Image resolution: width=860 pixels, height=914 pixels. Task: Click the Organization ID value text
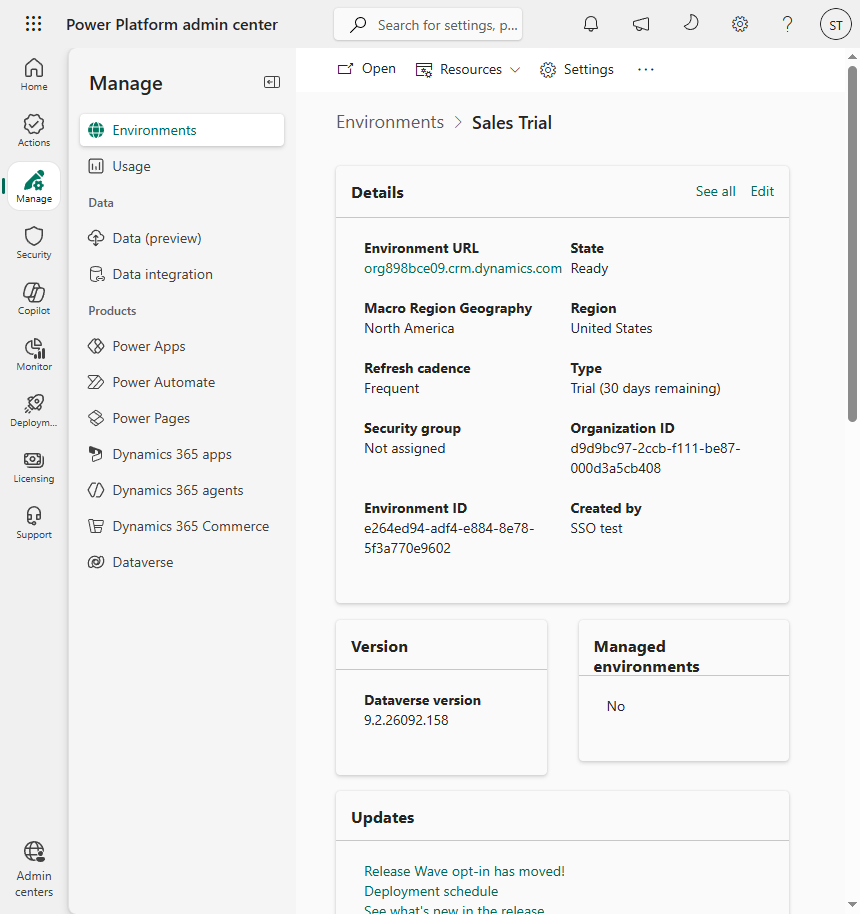655,458
